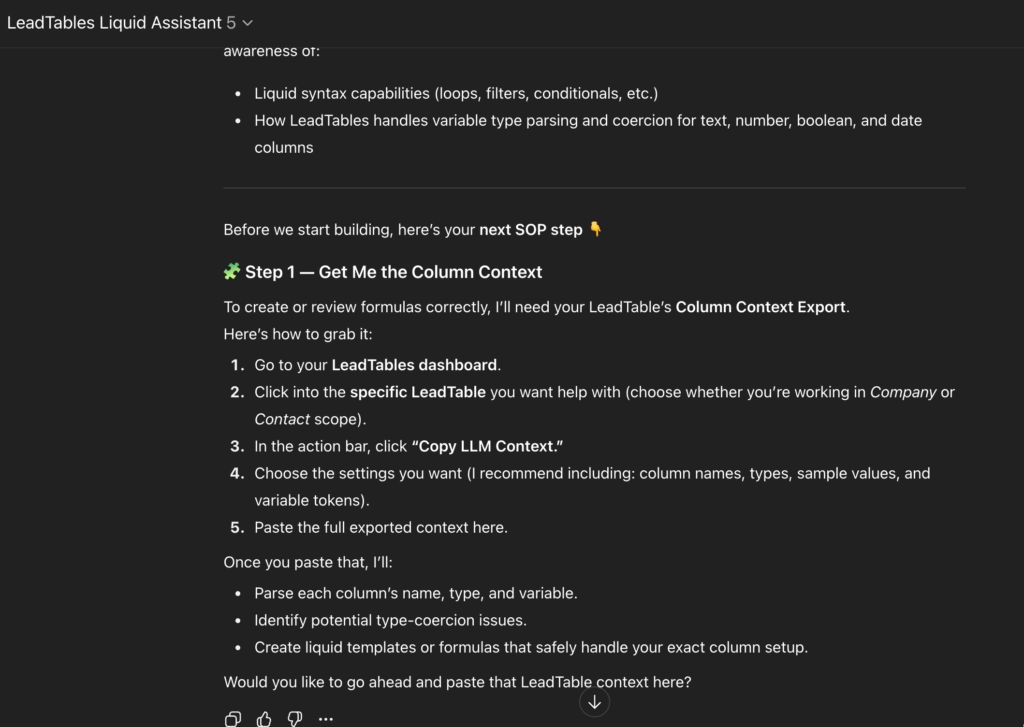Screen dimensions: 1024x727
Task: Click the scroll-to-bottom arrow button
Action: click(x=594, y=702)
